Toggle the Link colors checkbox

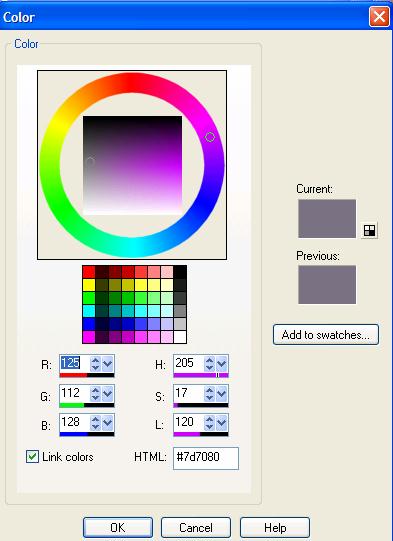(x=32, y=457)
